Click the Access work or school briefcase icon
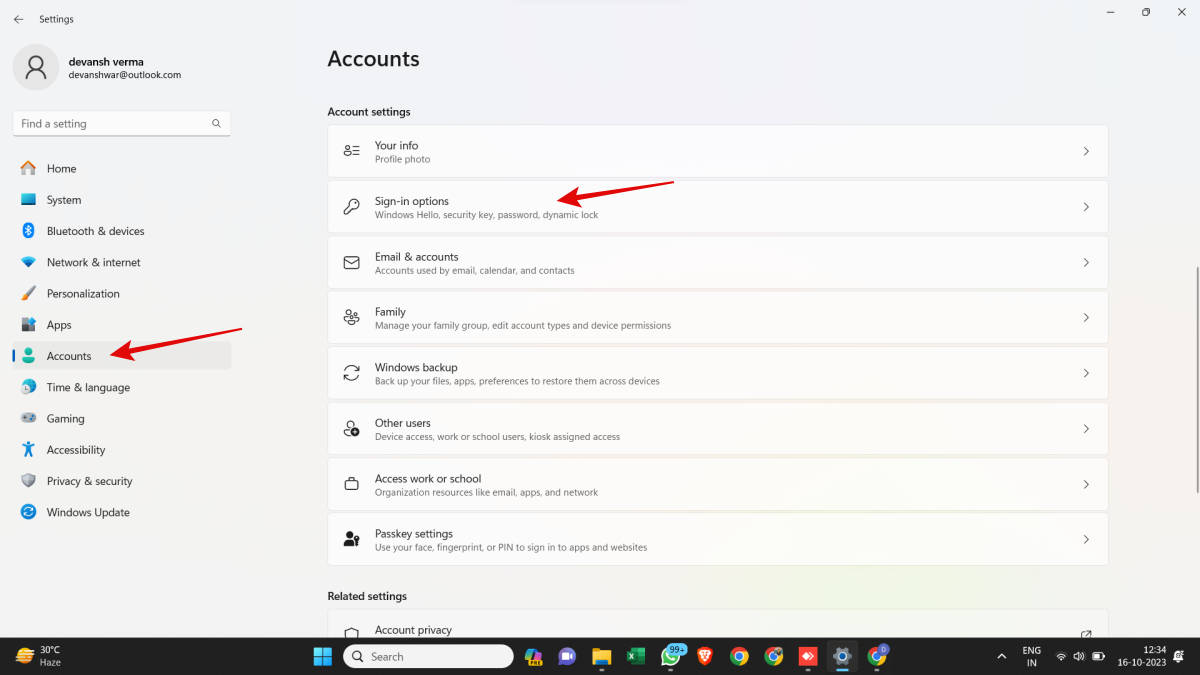 click(351, 484)
